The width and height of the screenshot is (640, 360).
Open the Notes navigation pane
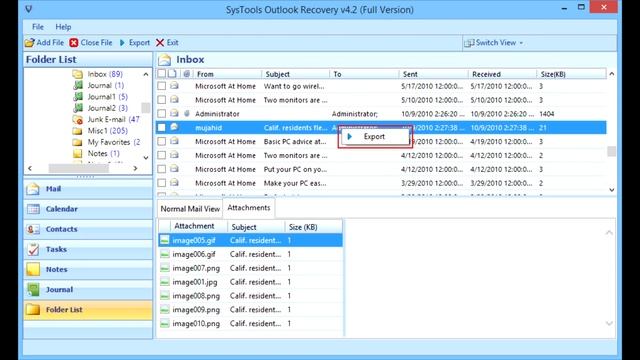pyautogui.click(x=88, y=269)
